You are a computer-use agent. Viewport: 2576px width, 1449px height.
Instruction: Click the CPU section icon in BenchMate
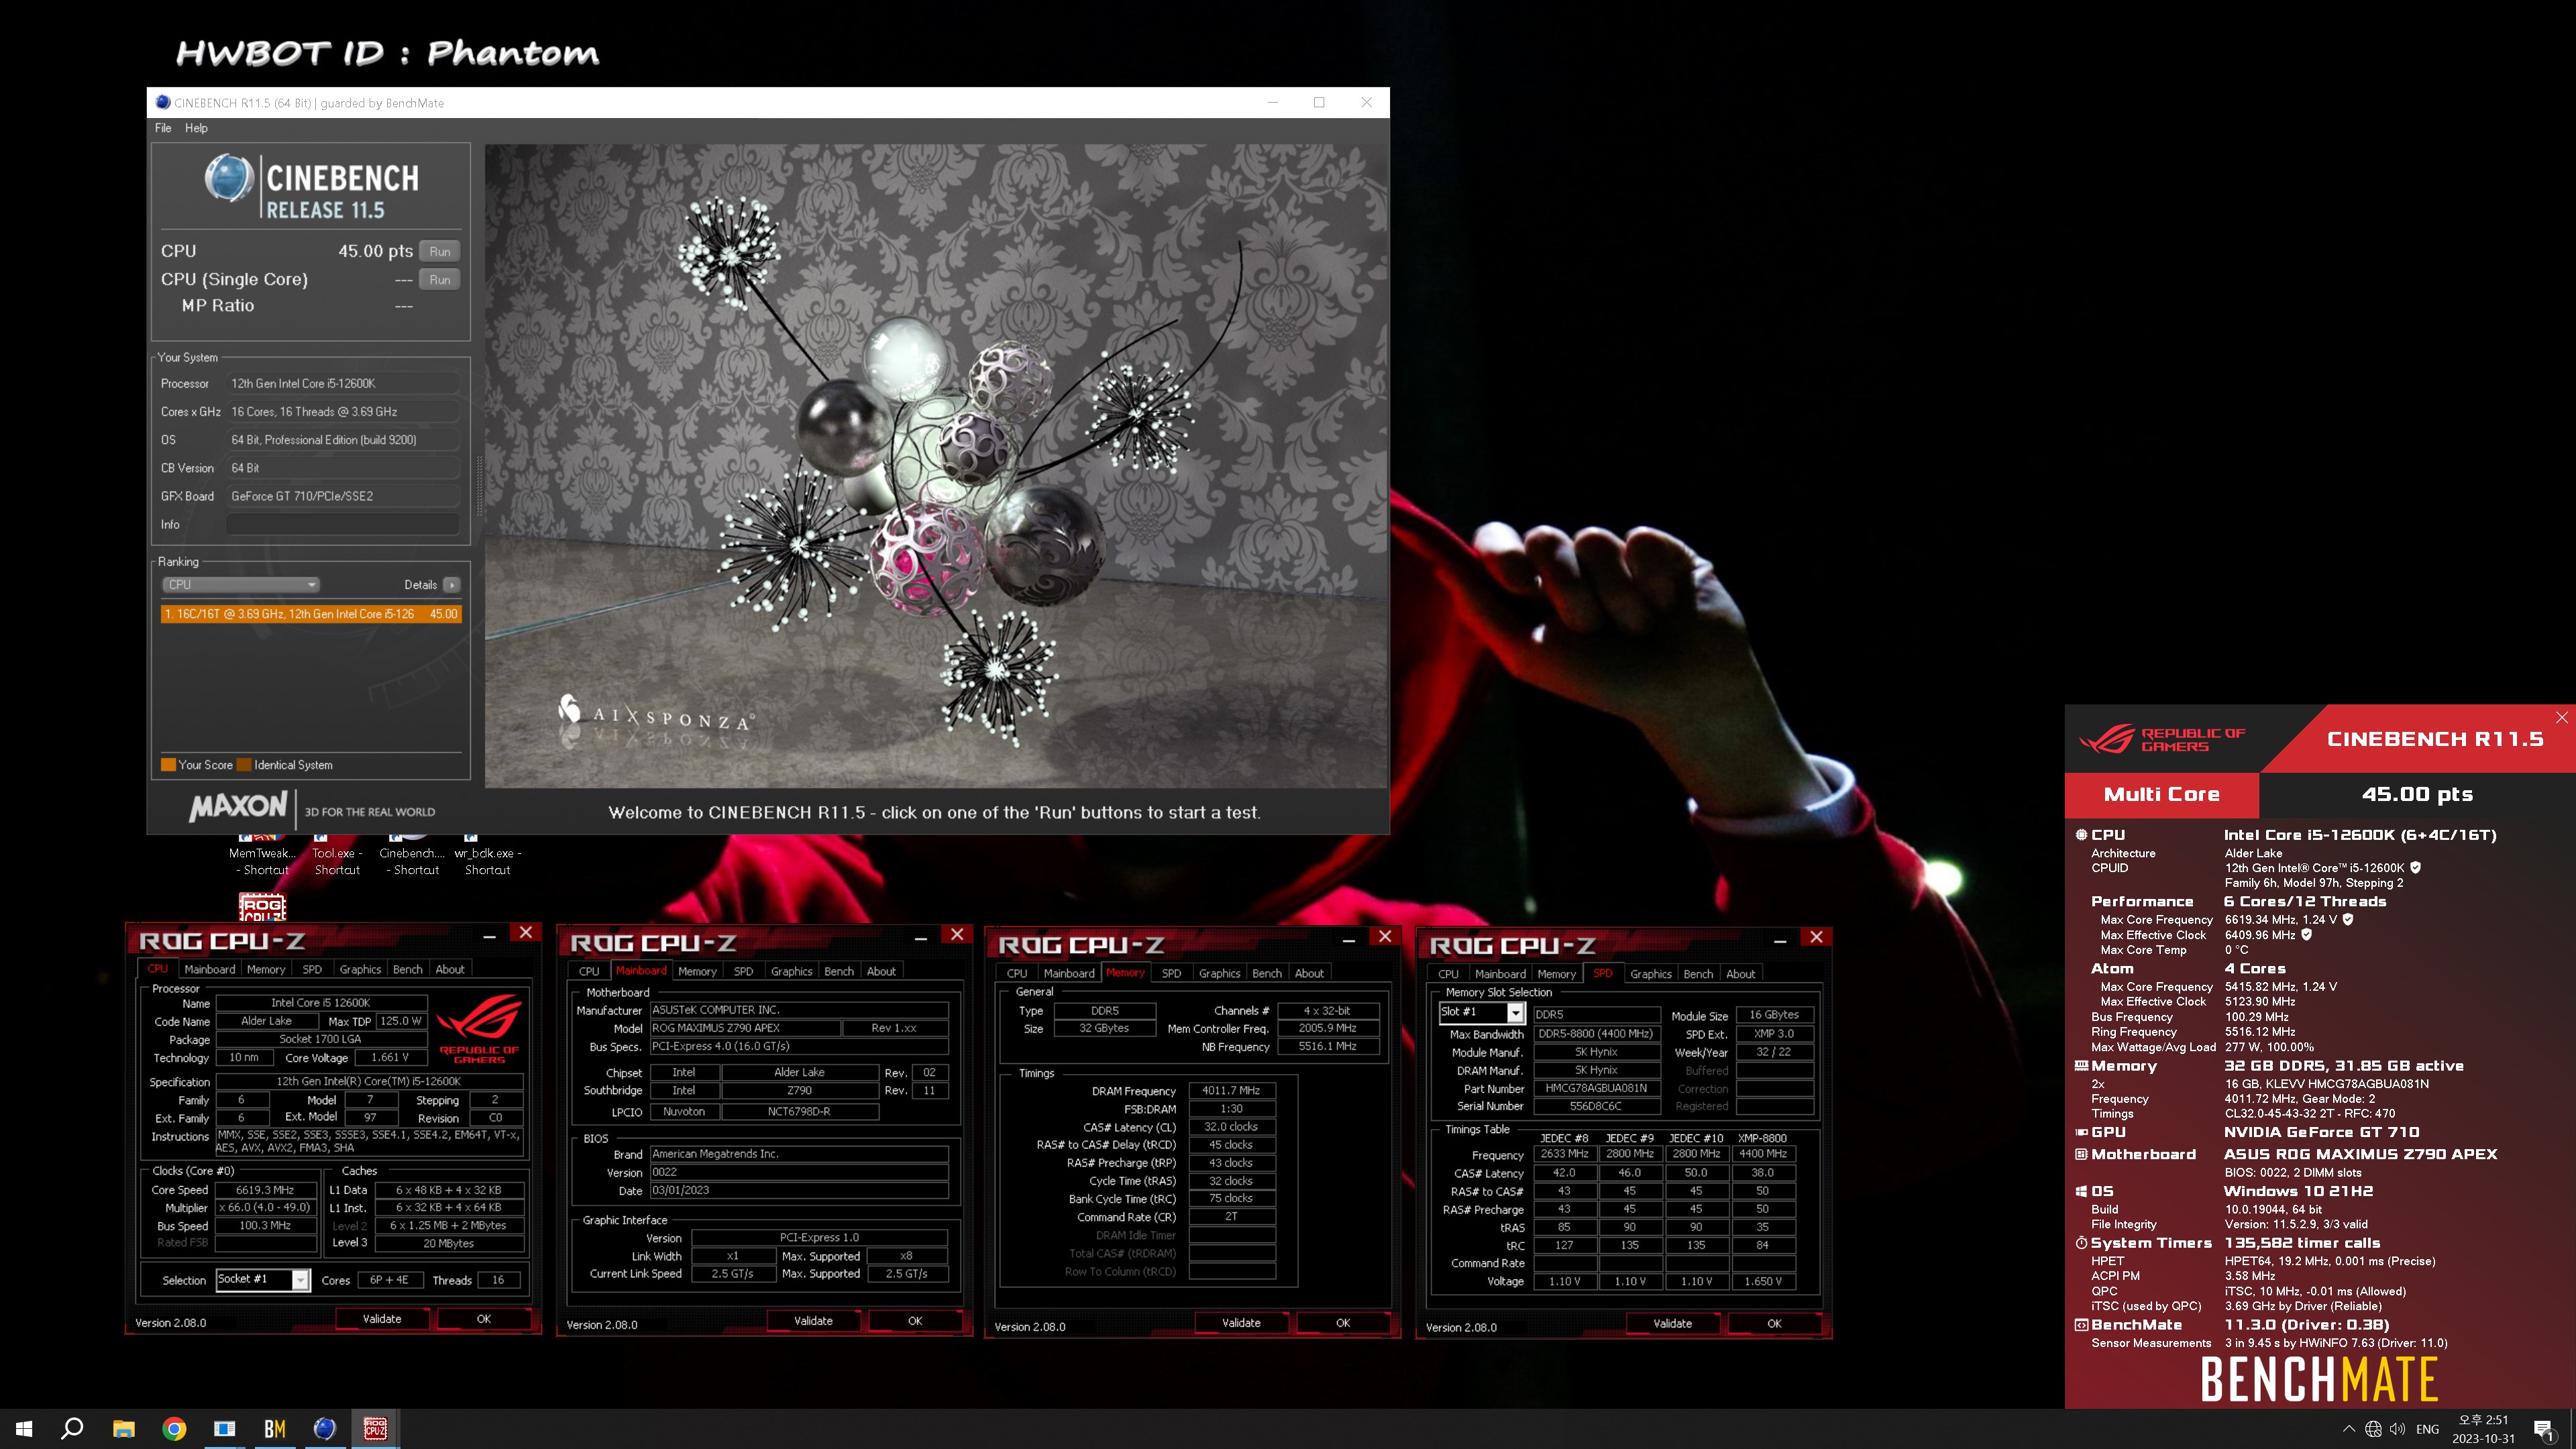click(2081, 834)
